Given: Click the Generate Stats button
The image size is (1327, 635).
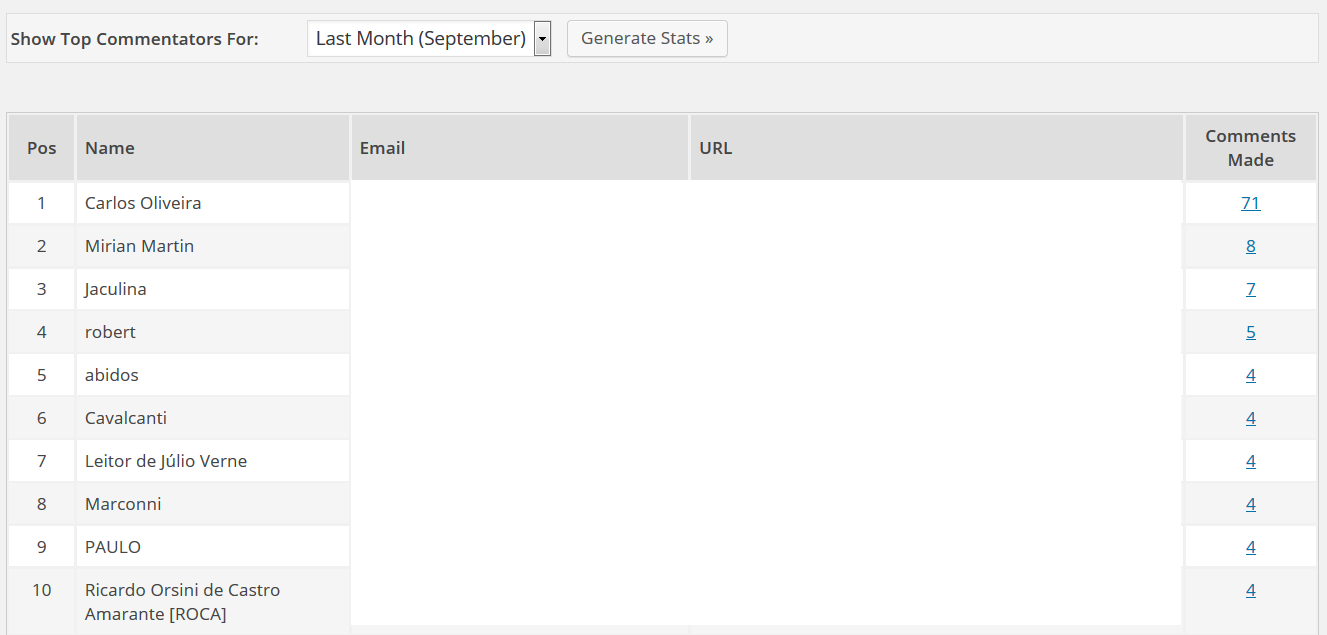Looking at the screenshot, I should [647, 39].
